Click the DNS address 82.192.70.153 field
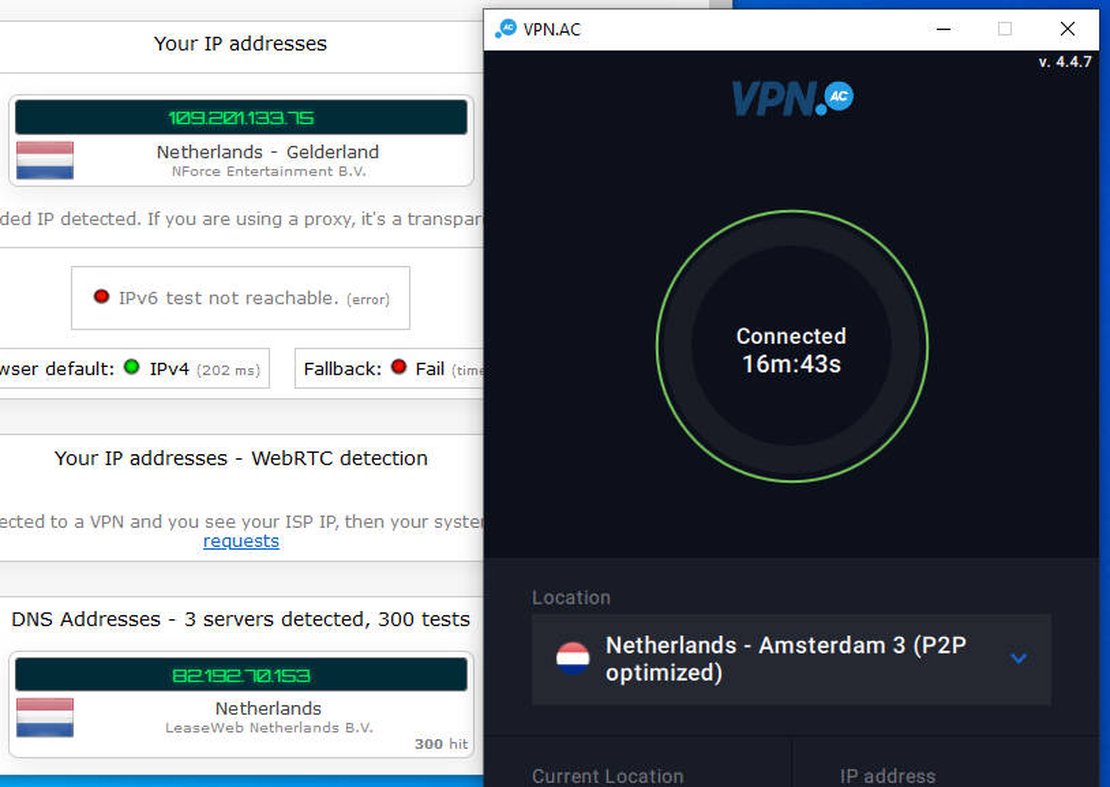The image size is (1110, 787). (240, 674)
